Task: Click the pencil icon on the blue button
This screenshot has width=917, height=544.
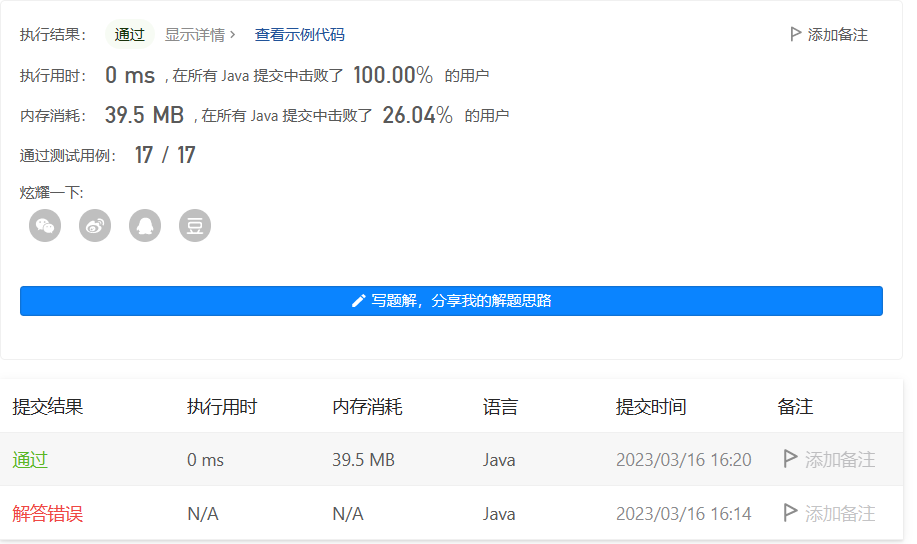Action: click(x=358, y=301)
